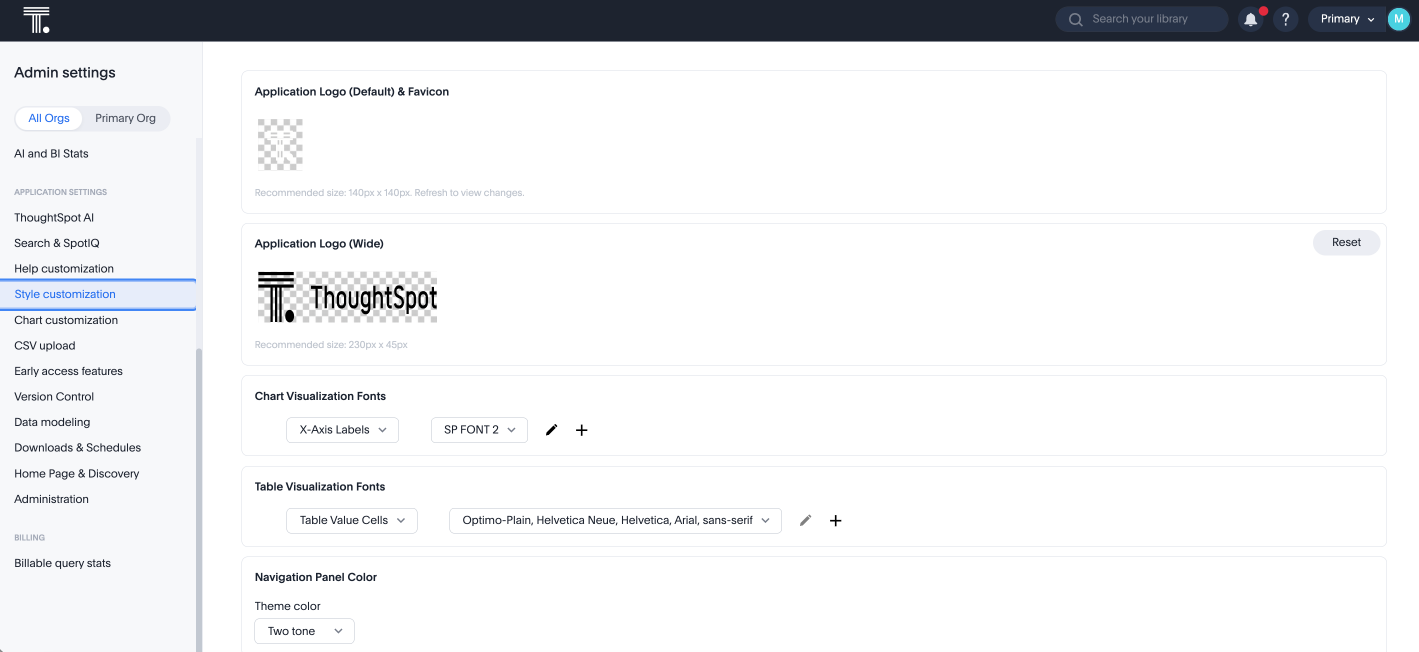Expand the SP FONT 2 font dropdown
The image size is (1419, 652).
[479, 429]
